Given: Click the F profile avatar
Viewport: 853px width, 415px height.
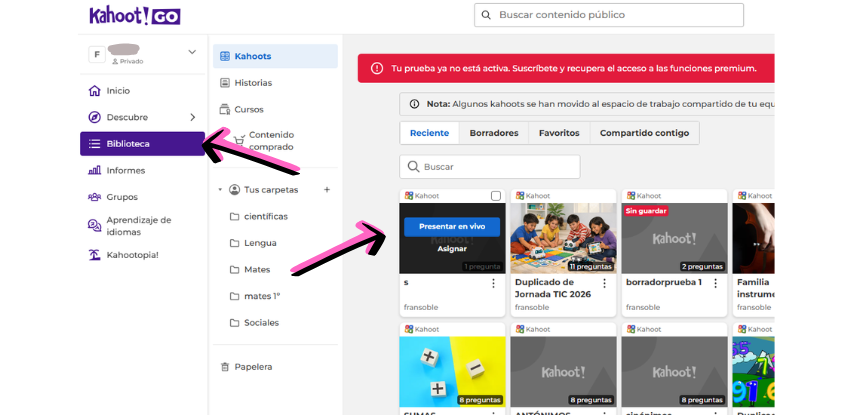Looking at the screenshot, I should (97, 54).
